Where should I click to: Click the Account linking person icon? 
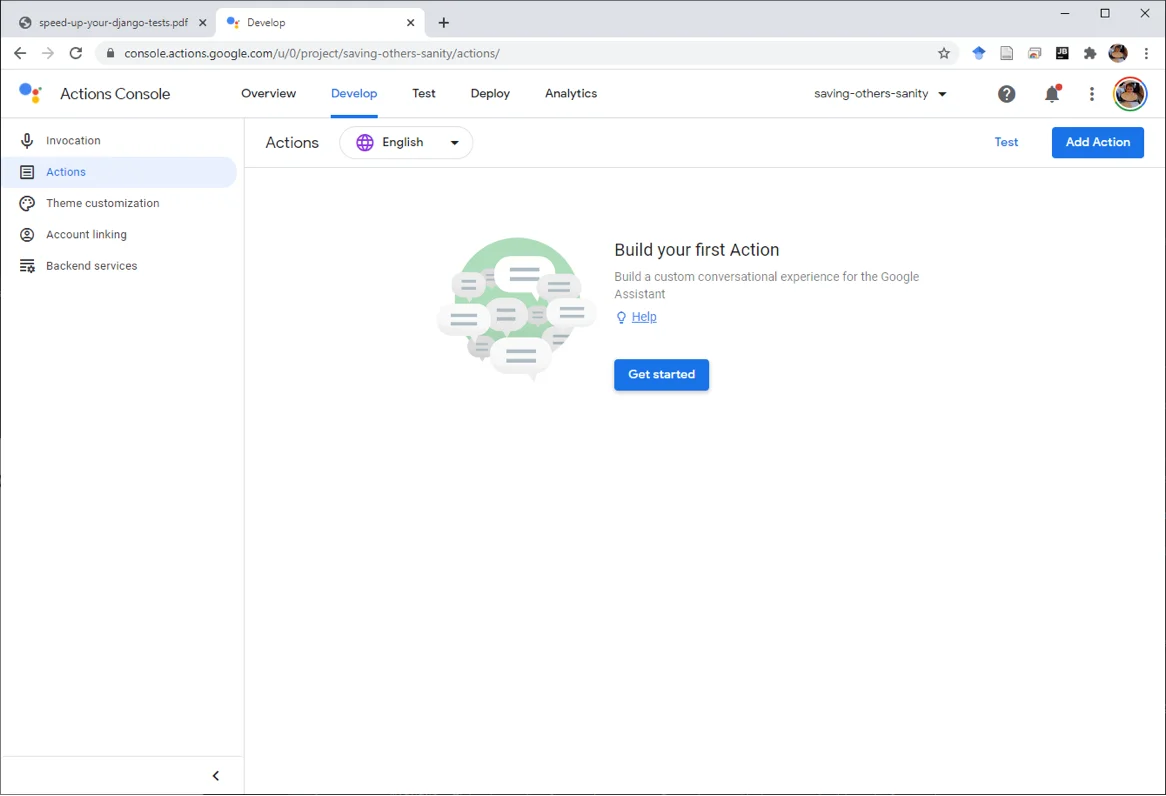pyautogui.click(x=27, y=234)
